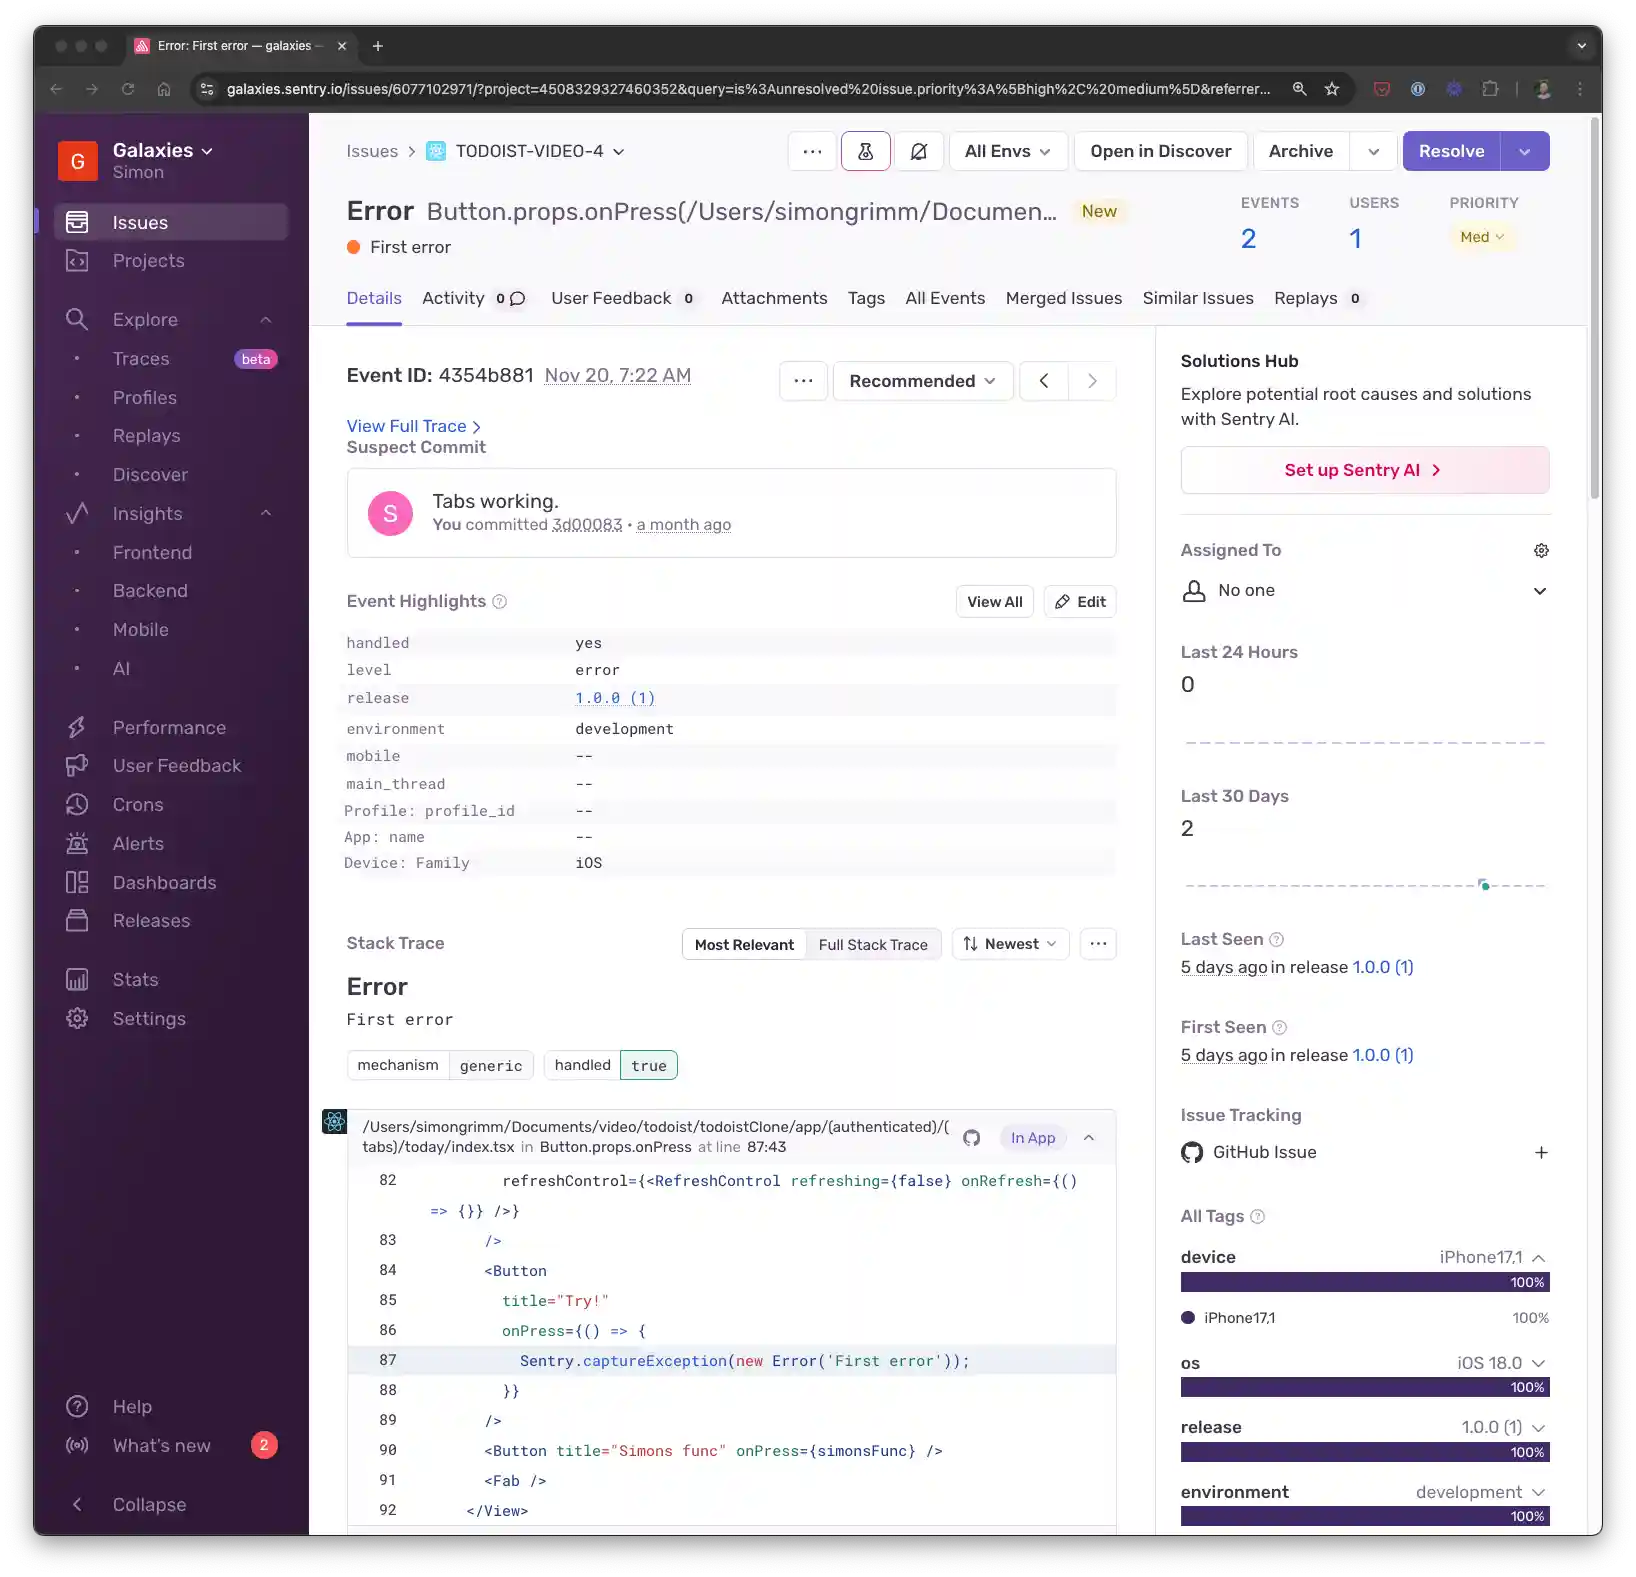Collapse the Insights sidebar section
Screen dimensions: 1636x1577
point(266,514)
